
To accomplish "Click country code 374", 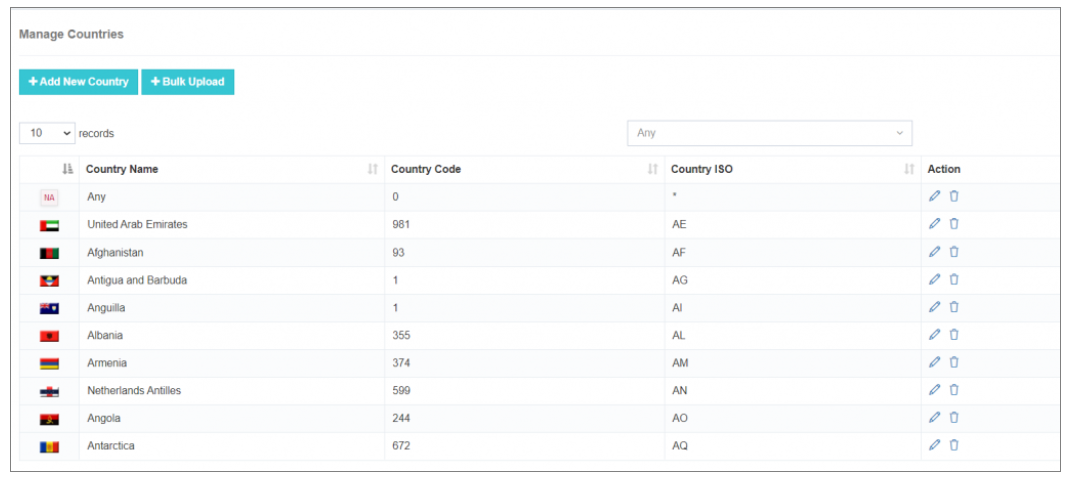I will click(401, 363).
